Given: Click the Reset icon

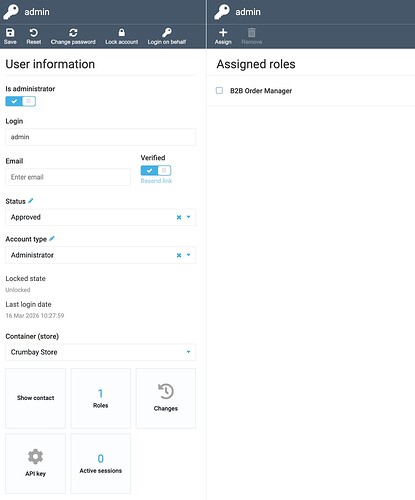Looking at the screenshot, I should click(x=34, y=33).
